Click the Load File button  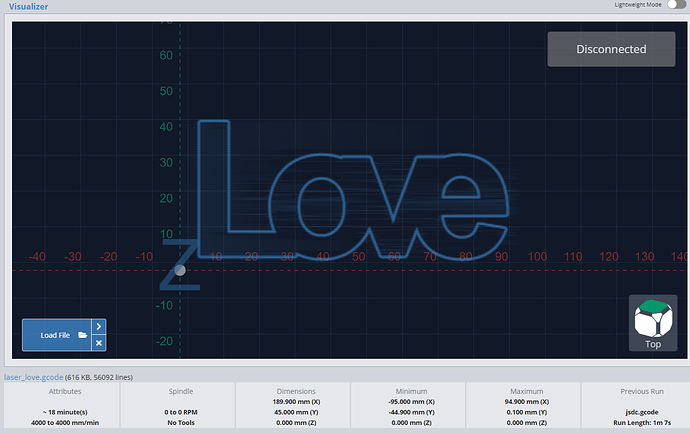[57, 335]
